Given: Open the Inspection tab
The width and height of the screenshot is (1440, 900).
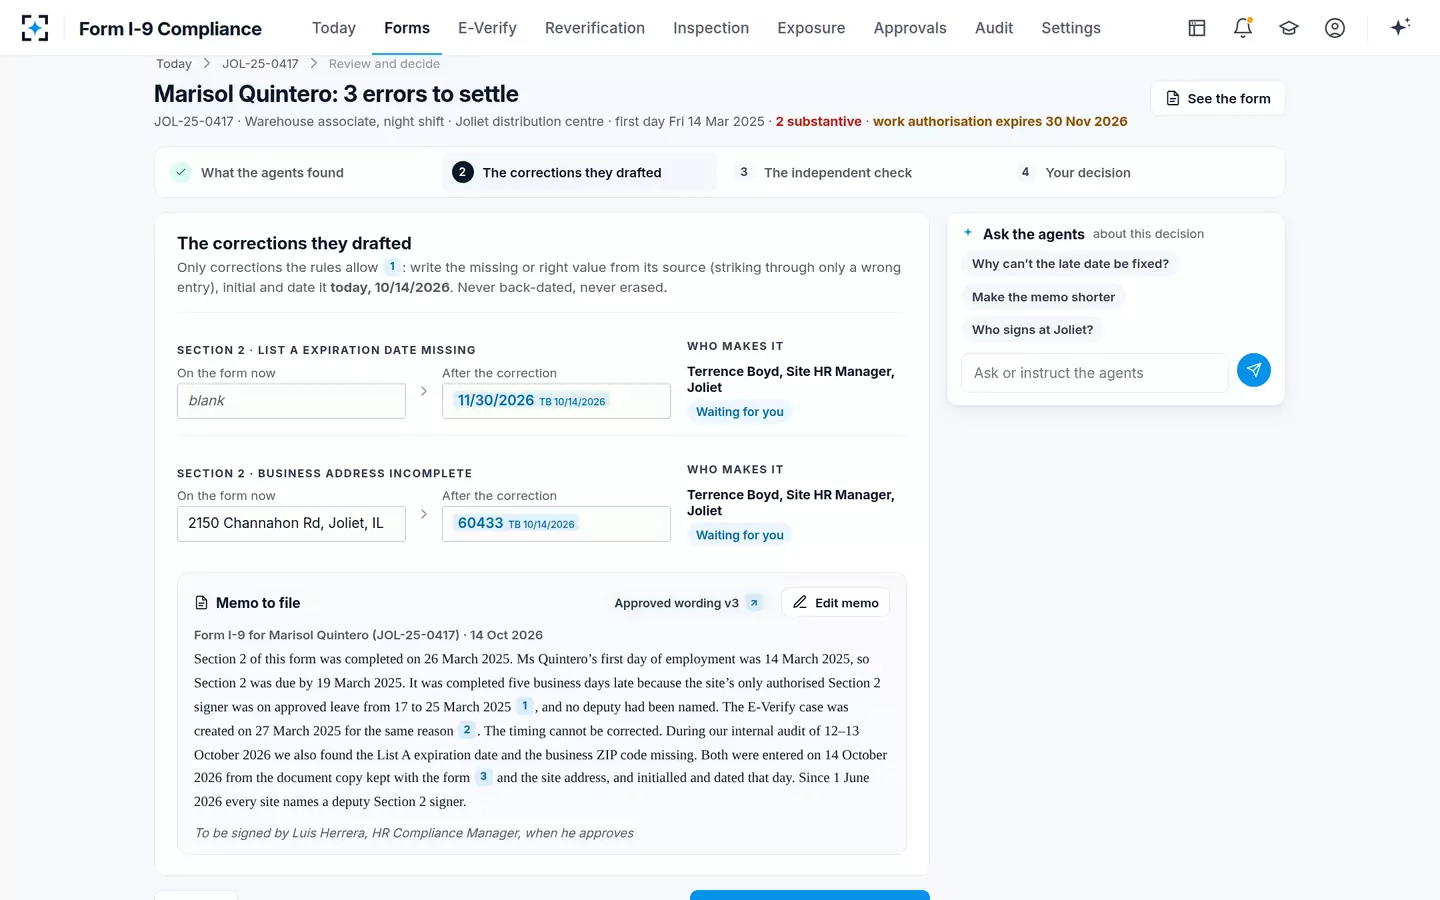Looking at the screenshot, I should [711, 28].
